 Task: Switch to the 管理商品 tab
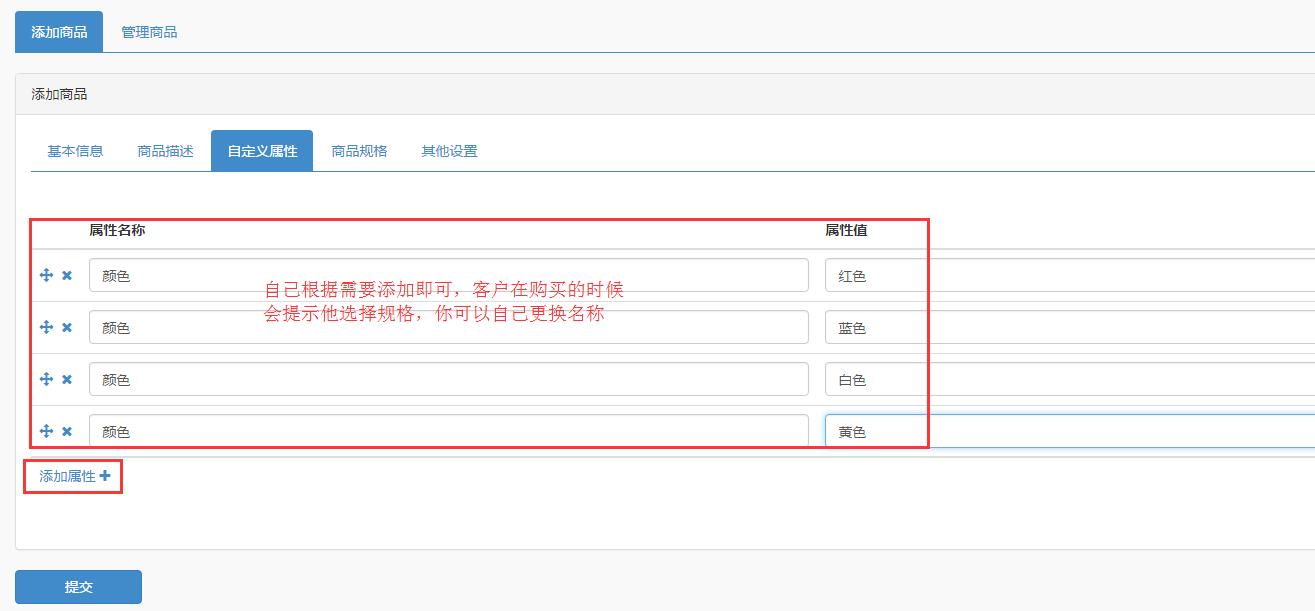point(150,31)
